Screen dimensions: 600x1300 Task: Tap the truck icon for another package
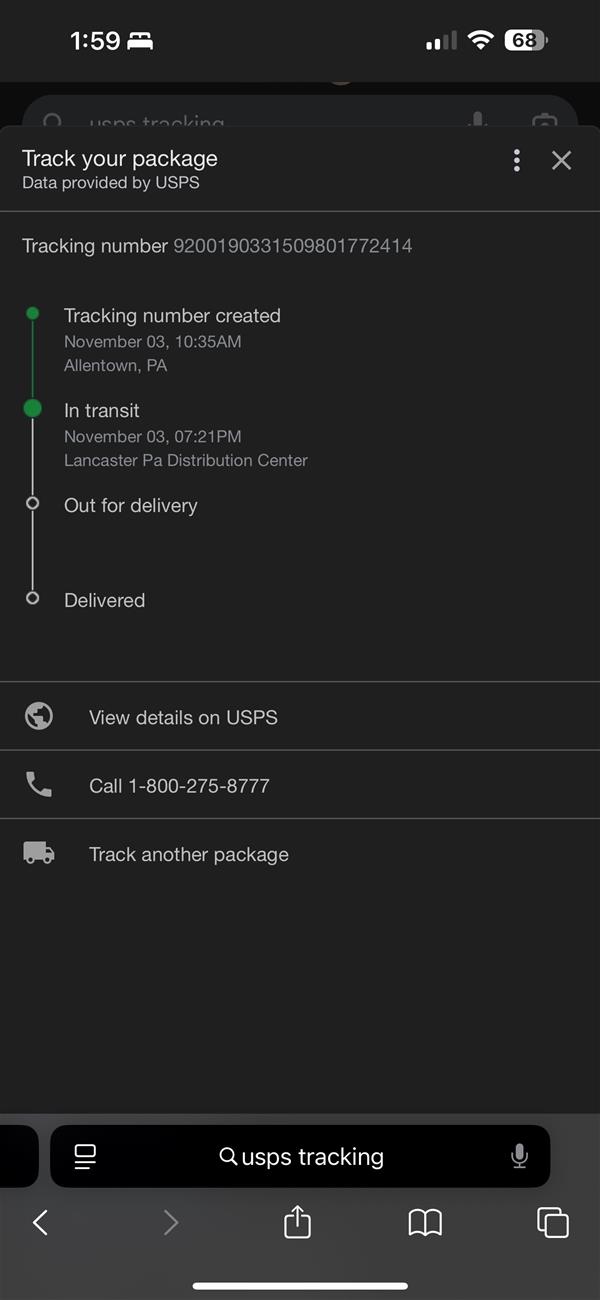coord(39,853)
